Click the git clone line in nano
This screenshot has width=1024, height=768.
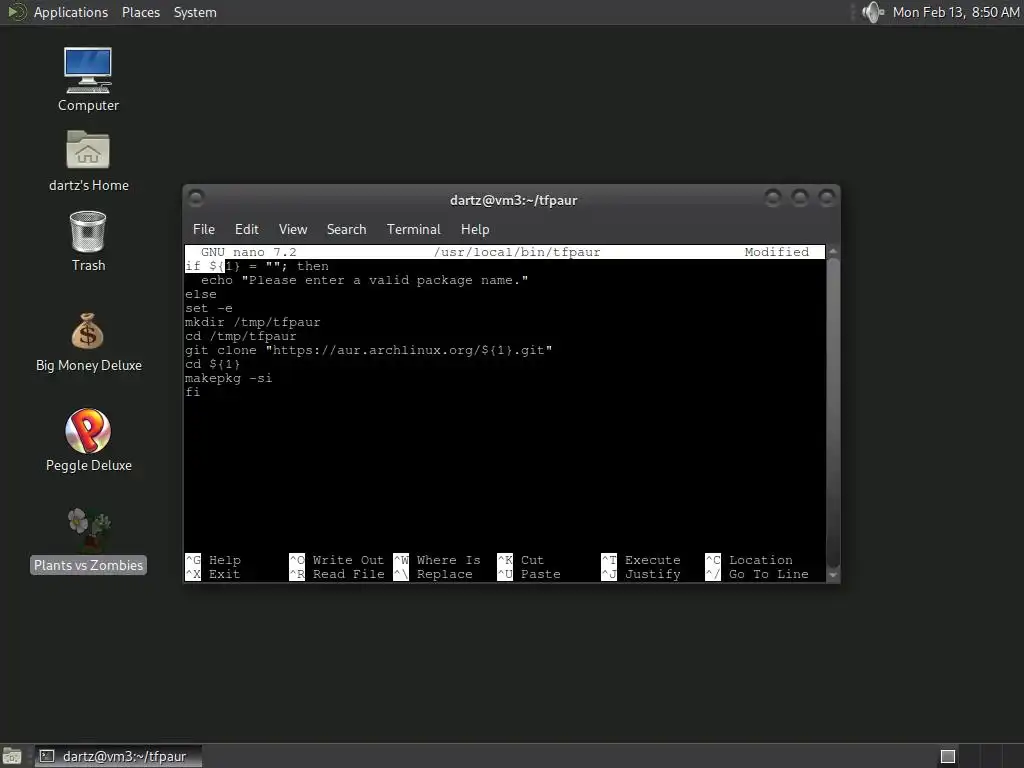(x=368, y=350)
